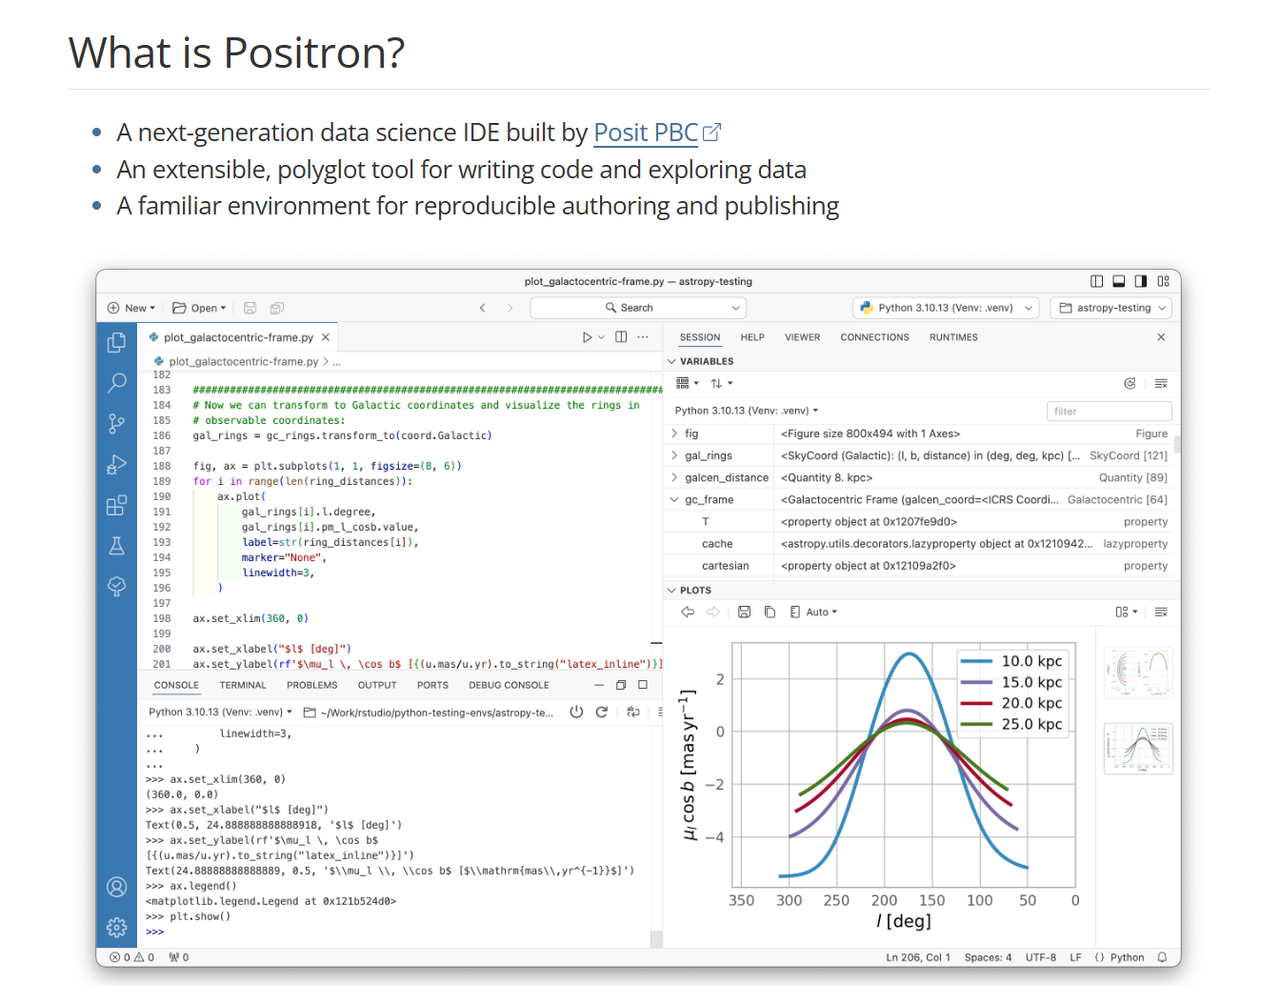This screenshot has height=986, width=1280.
Task: Toggle primary side bar layout icon
Action: point(1097,281)
